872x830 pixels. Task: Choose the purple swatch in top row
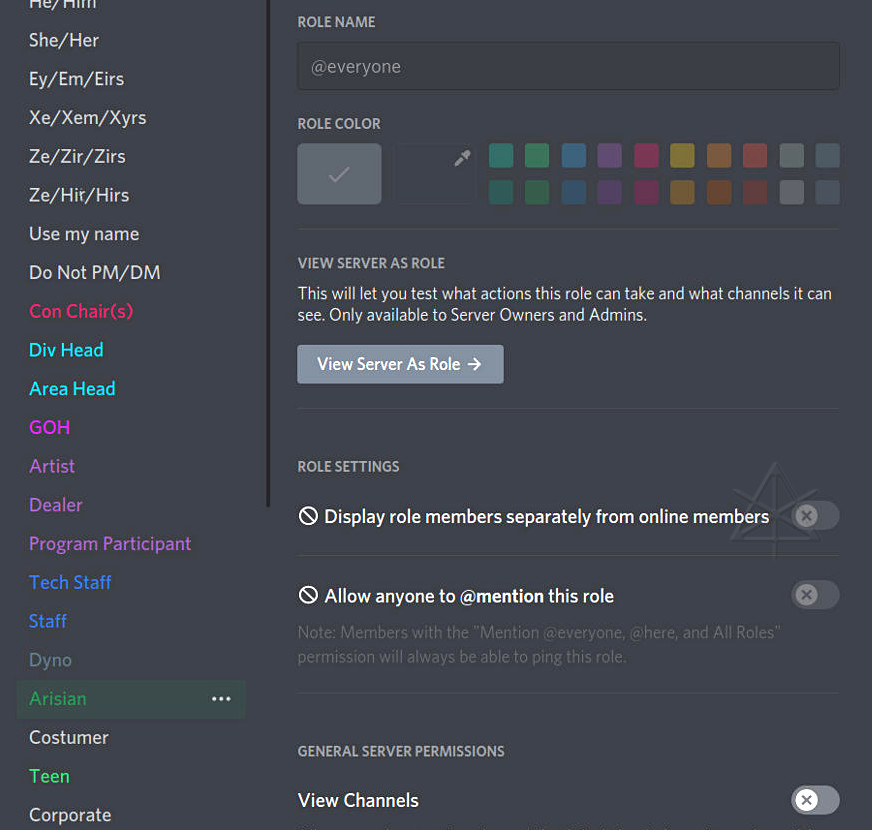[610, 155]
